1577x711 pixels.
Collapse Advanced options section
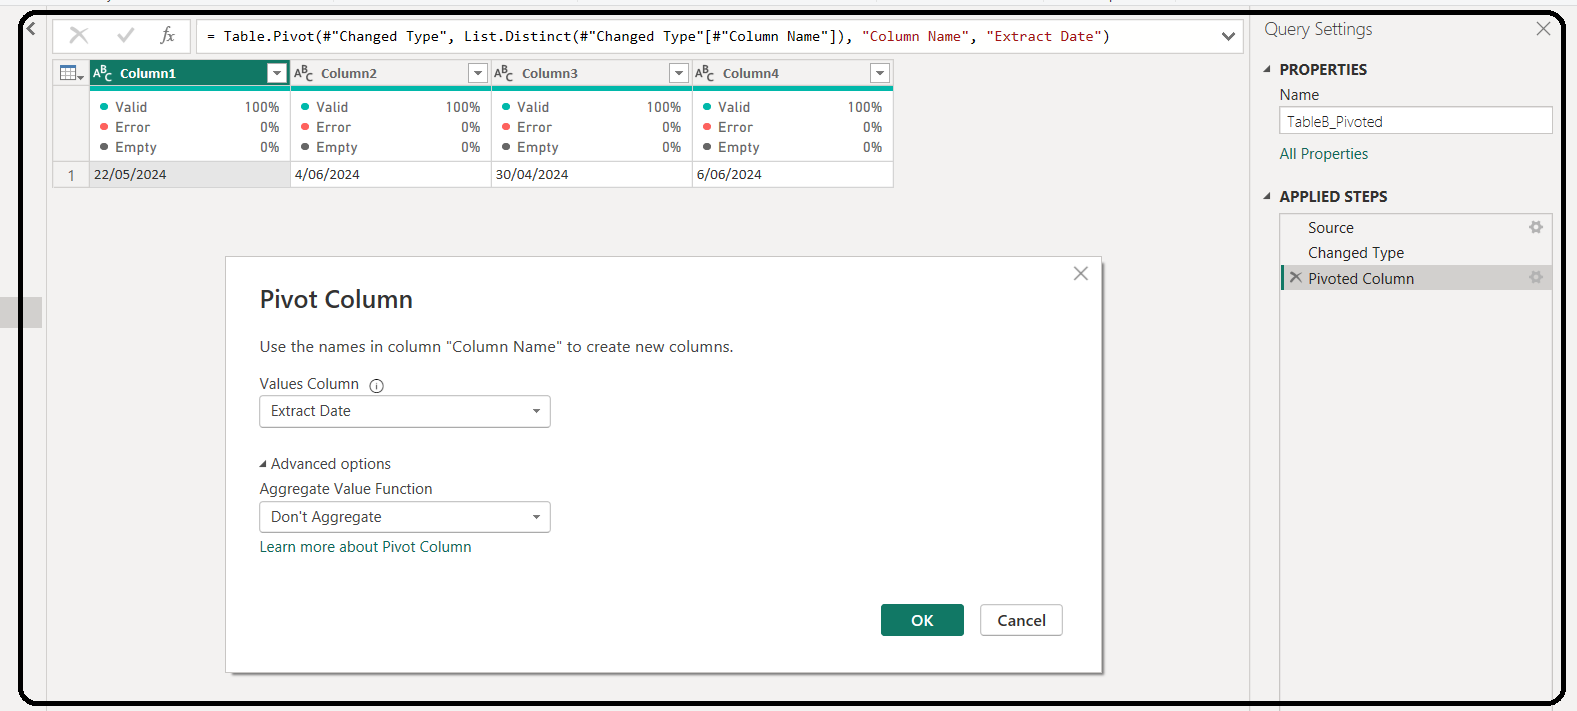coord(325,464)
